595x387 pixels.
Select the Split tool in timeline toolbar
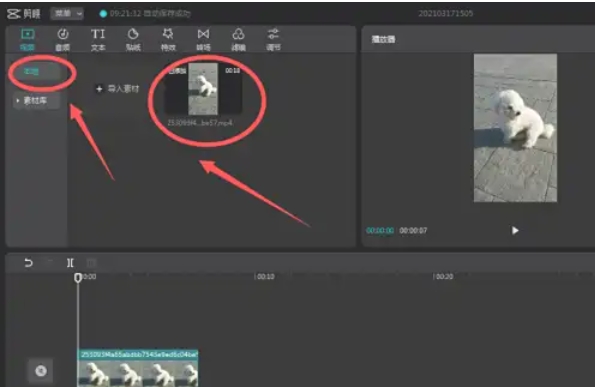pos(70,263)
